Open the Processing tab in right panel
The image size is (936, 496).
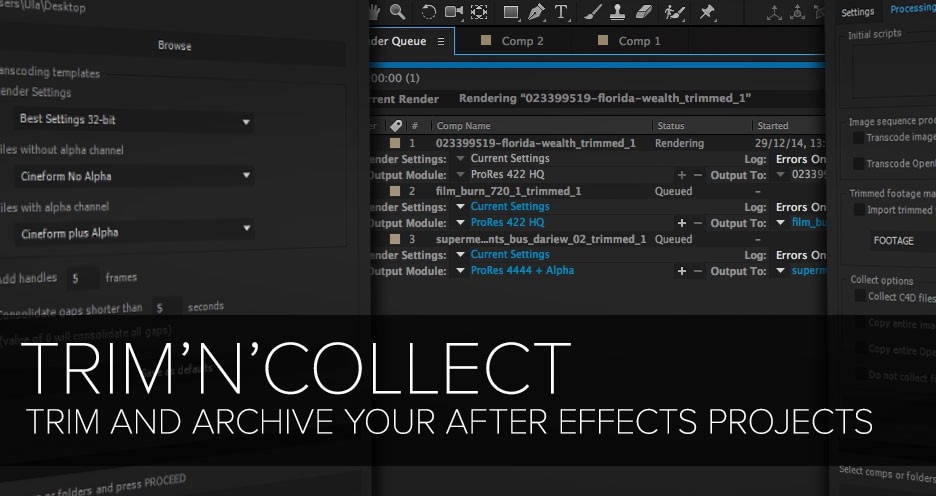(911, 10)
